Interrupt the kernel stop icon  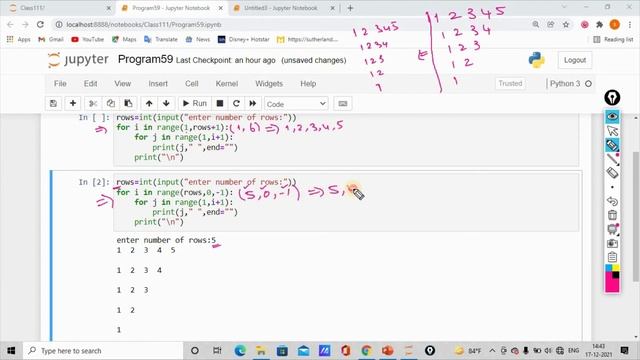point(220,104)
